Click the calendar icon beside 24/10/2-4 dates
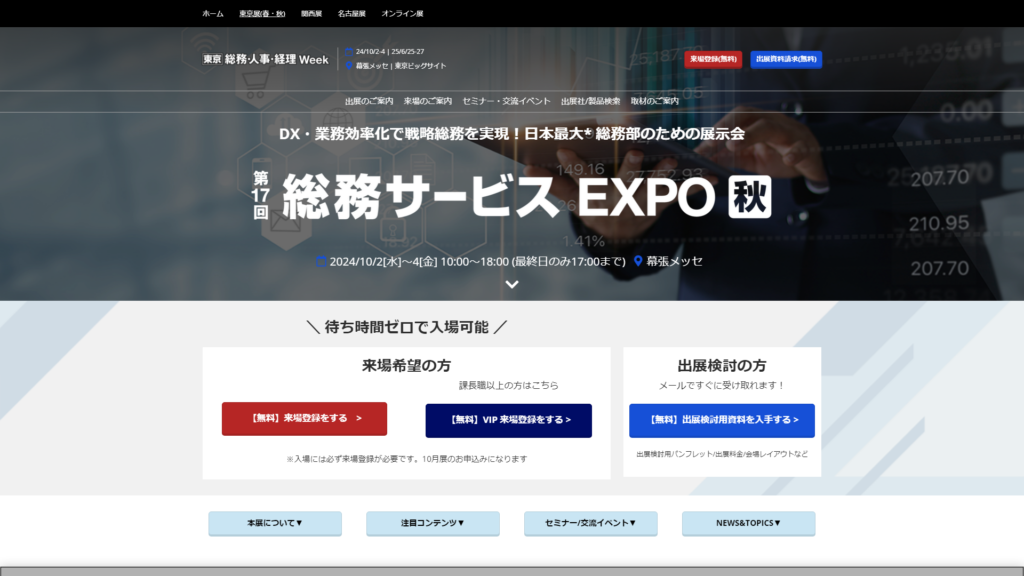The image size is (1024, 576). (349, 52)
